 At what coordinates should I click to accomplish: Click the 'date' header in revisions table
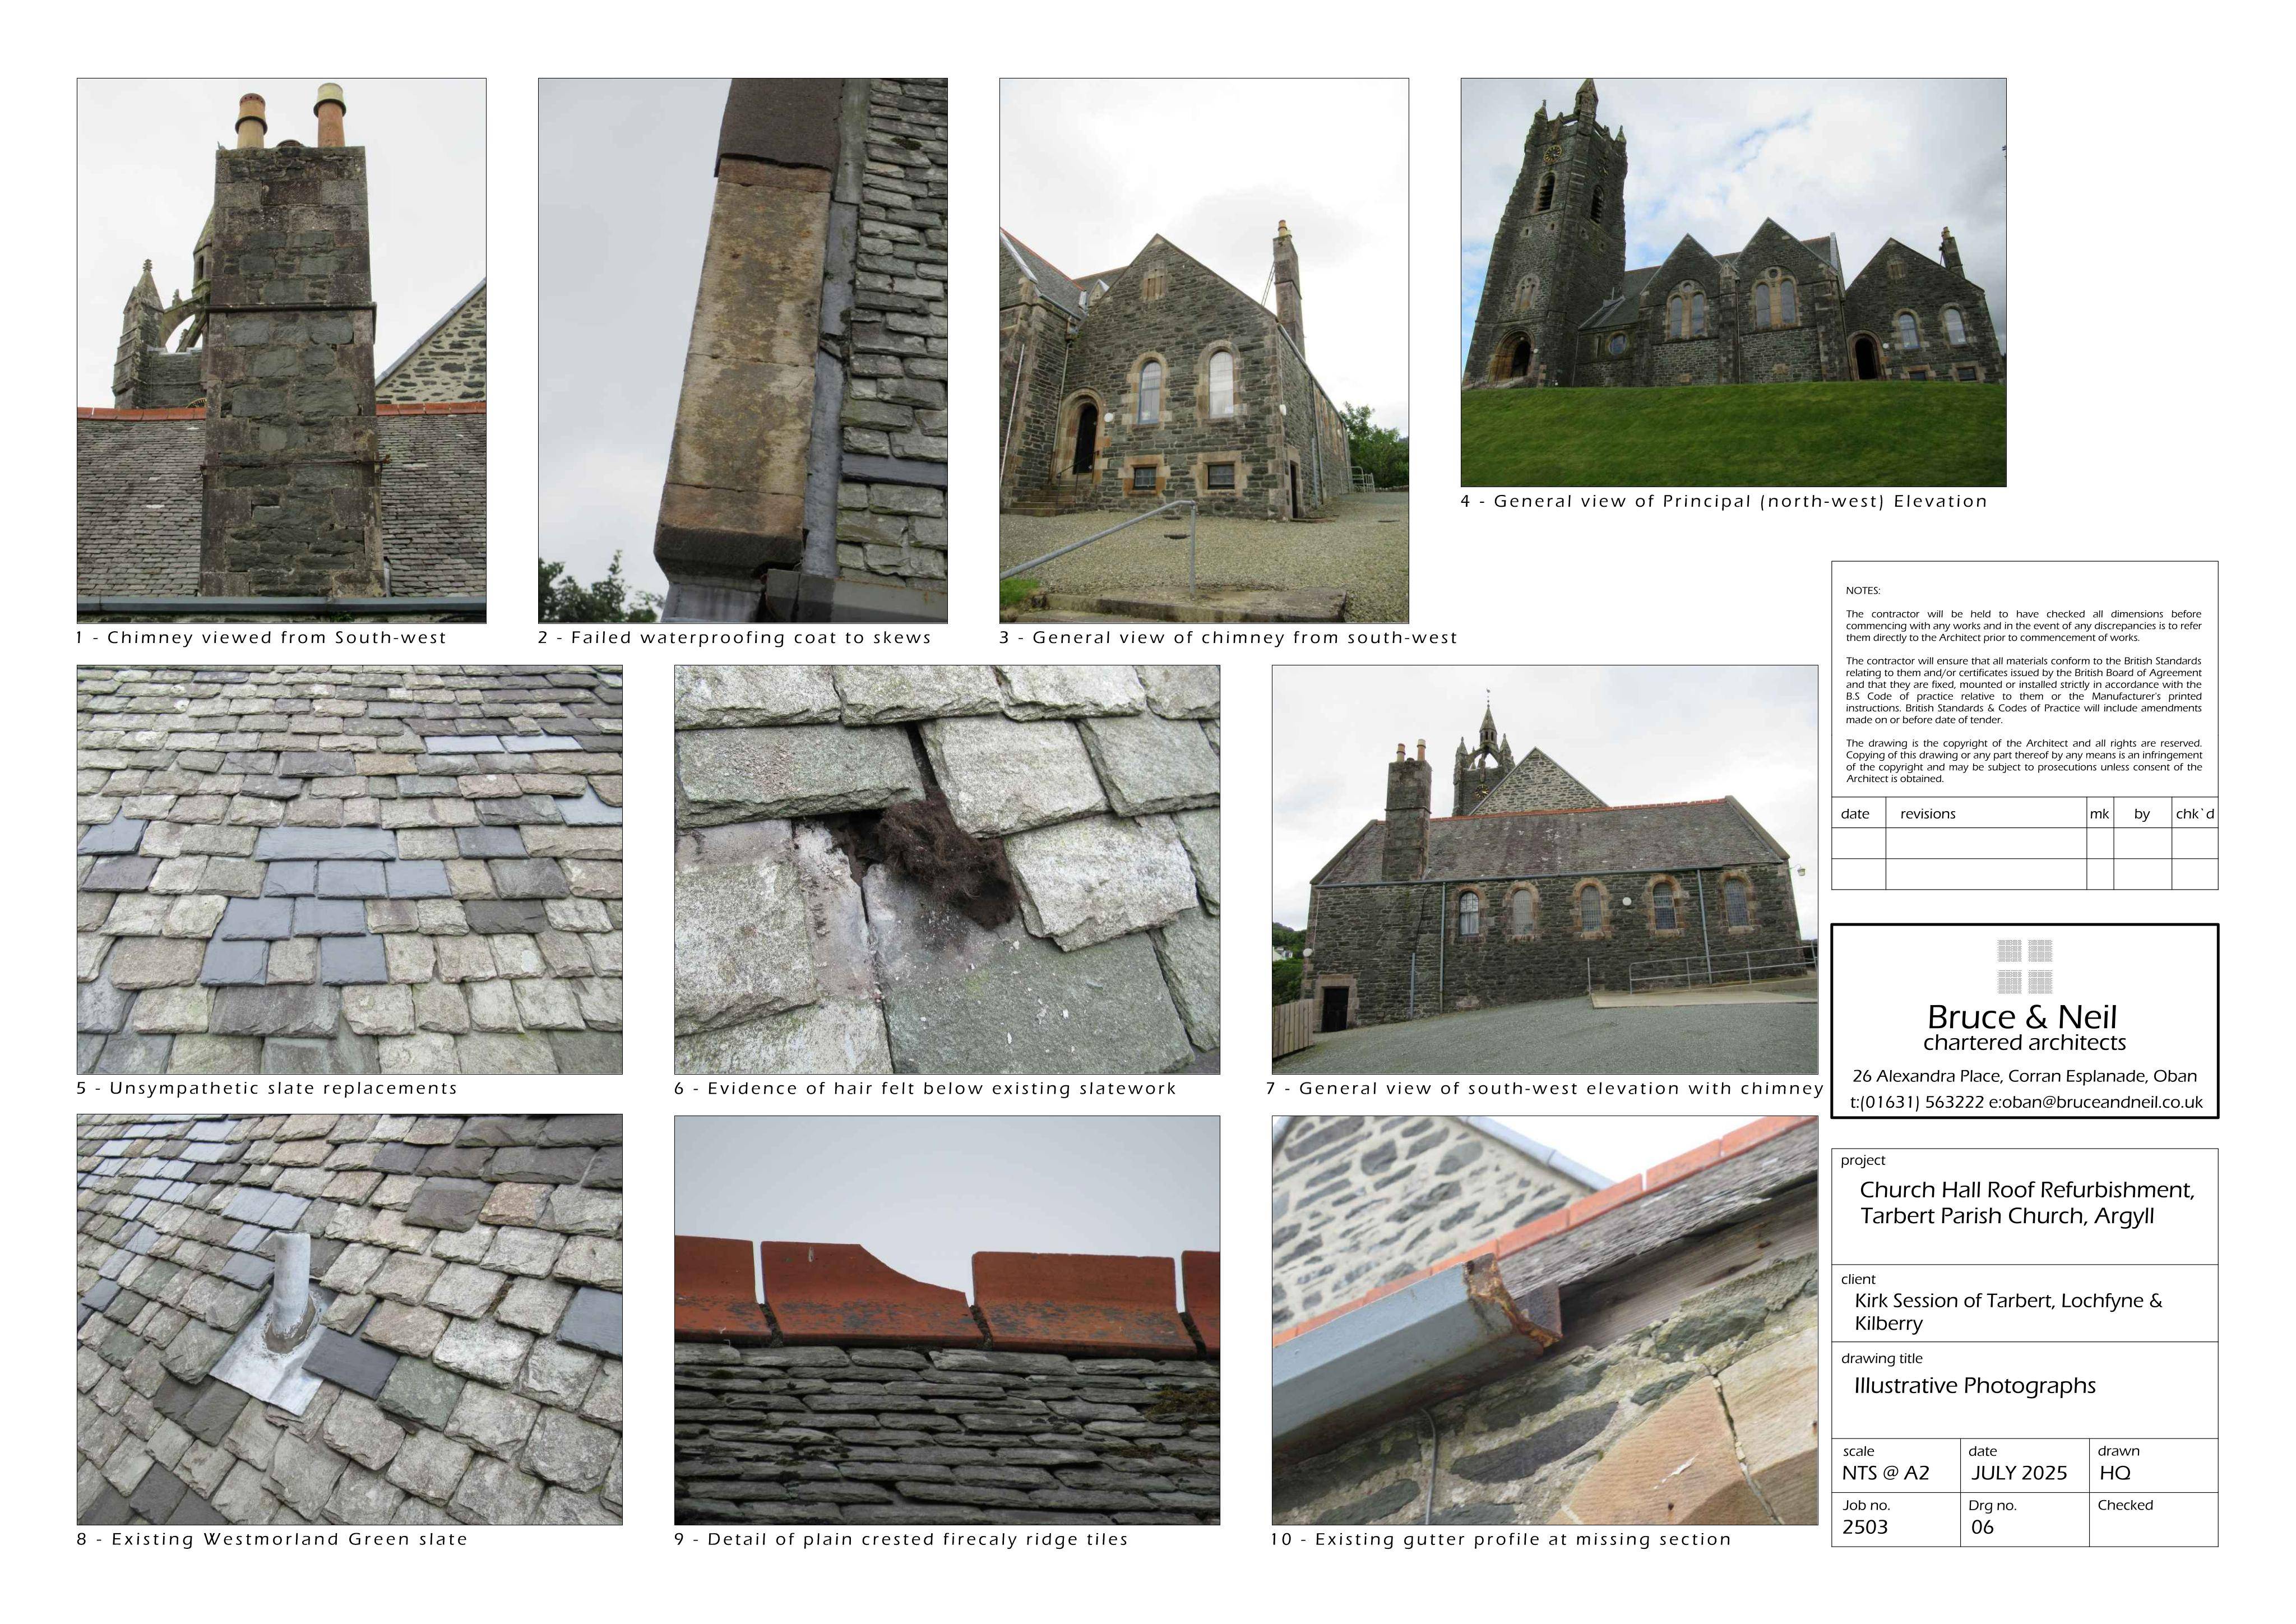(1855, 814)
